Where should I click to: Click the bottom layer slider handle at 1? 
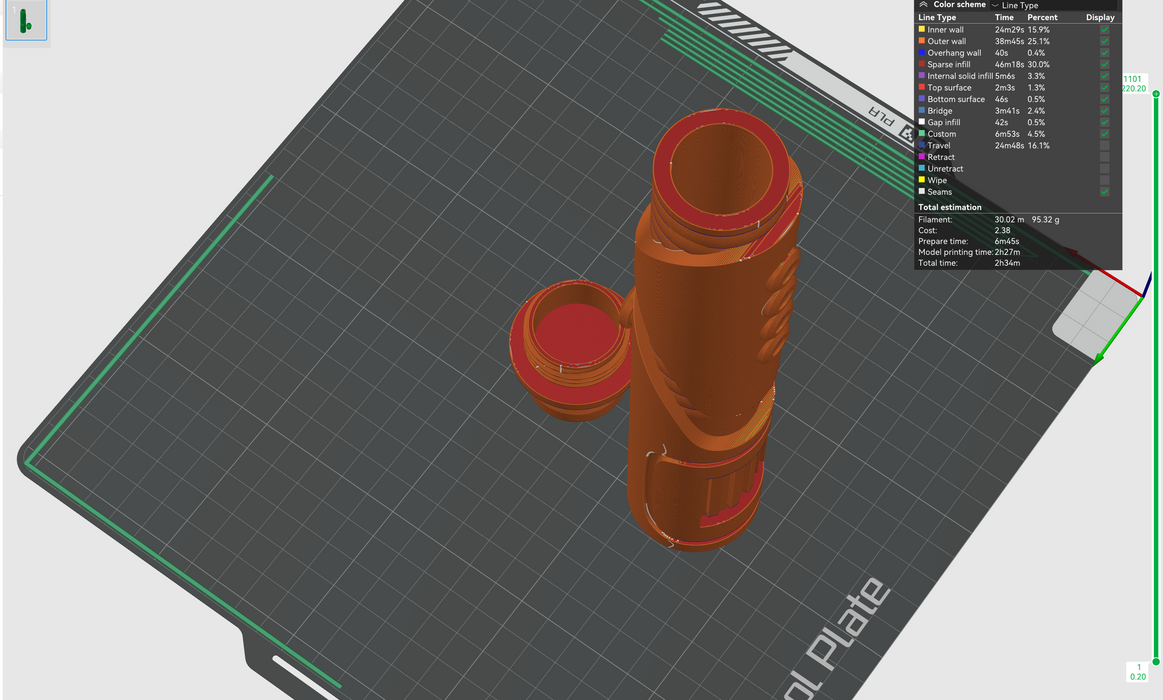pos(1156,661)
